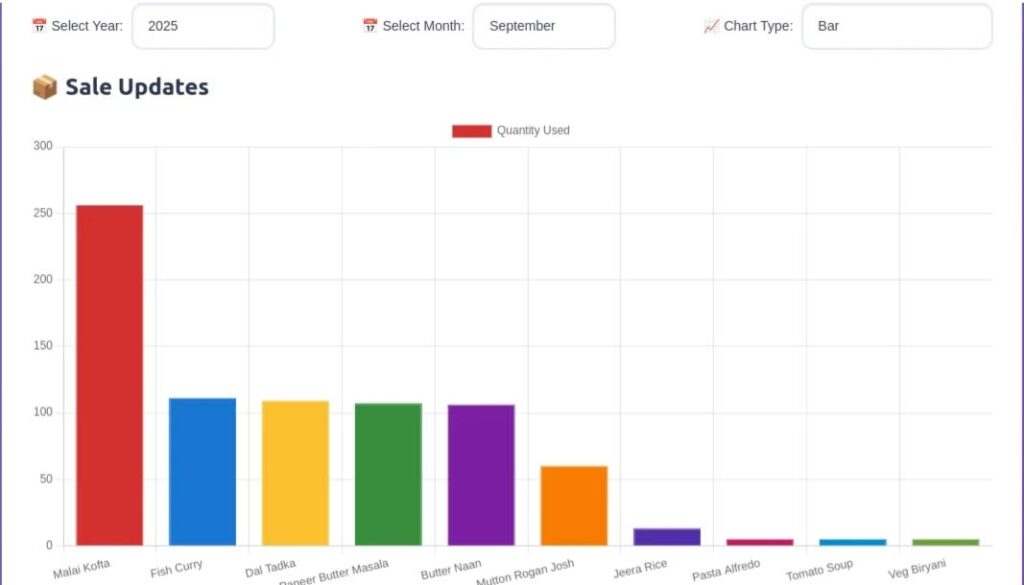Open the Select Month dropdown

(x=543, y=26)
